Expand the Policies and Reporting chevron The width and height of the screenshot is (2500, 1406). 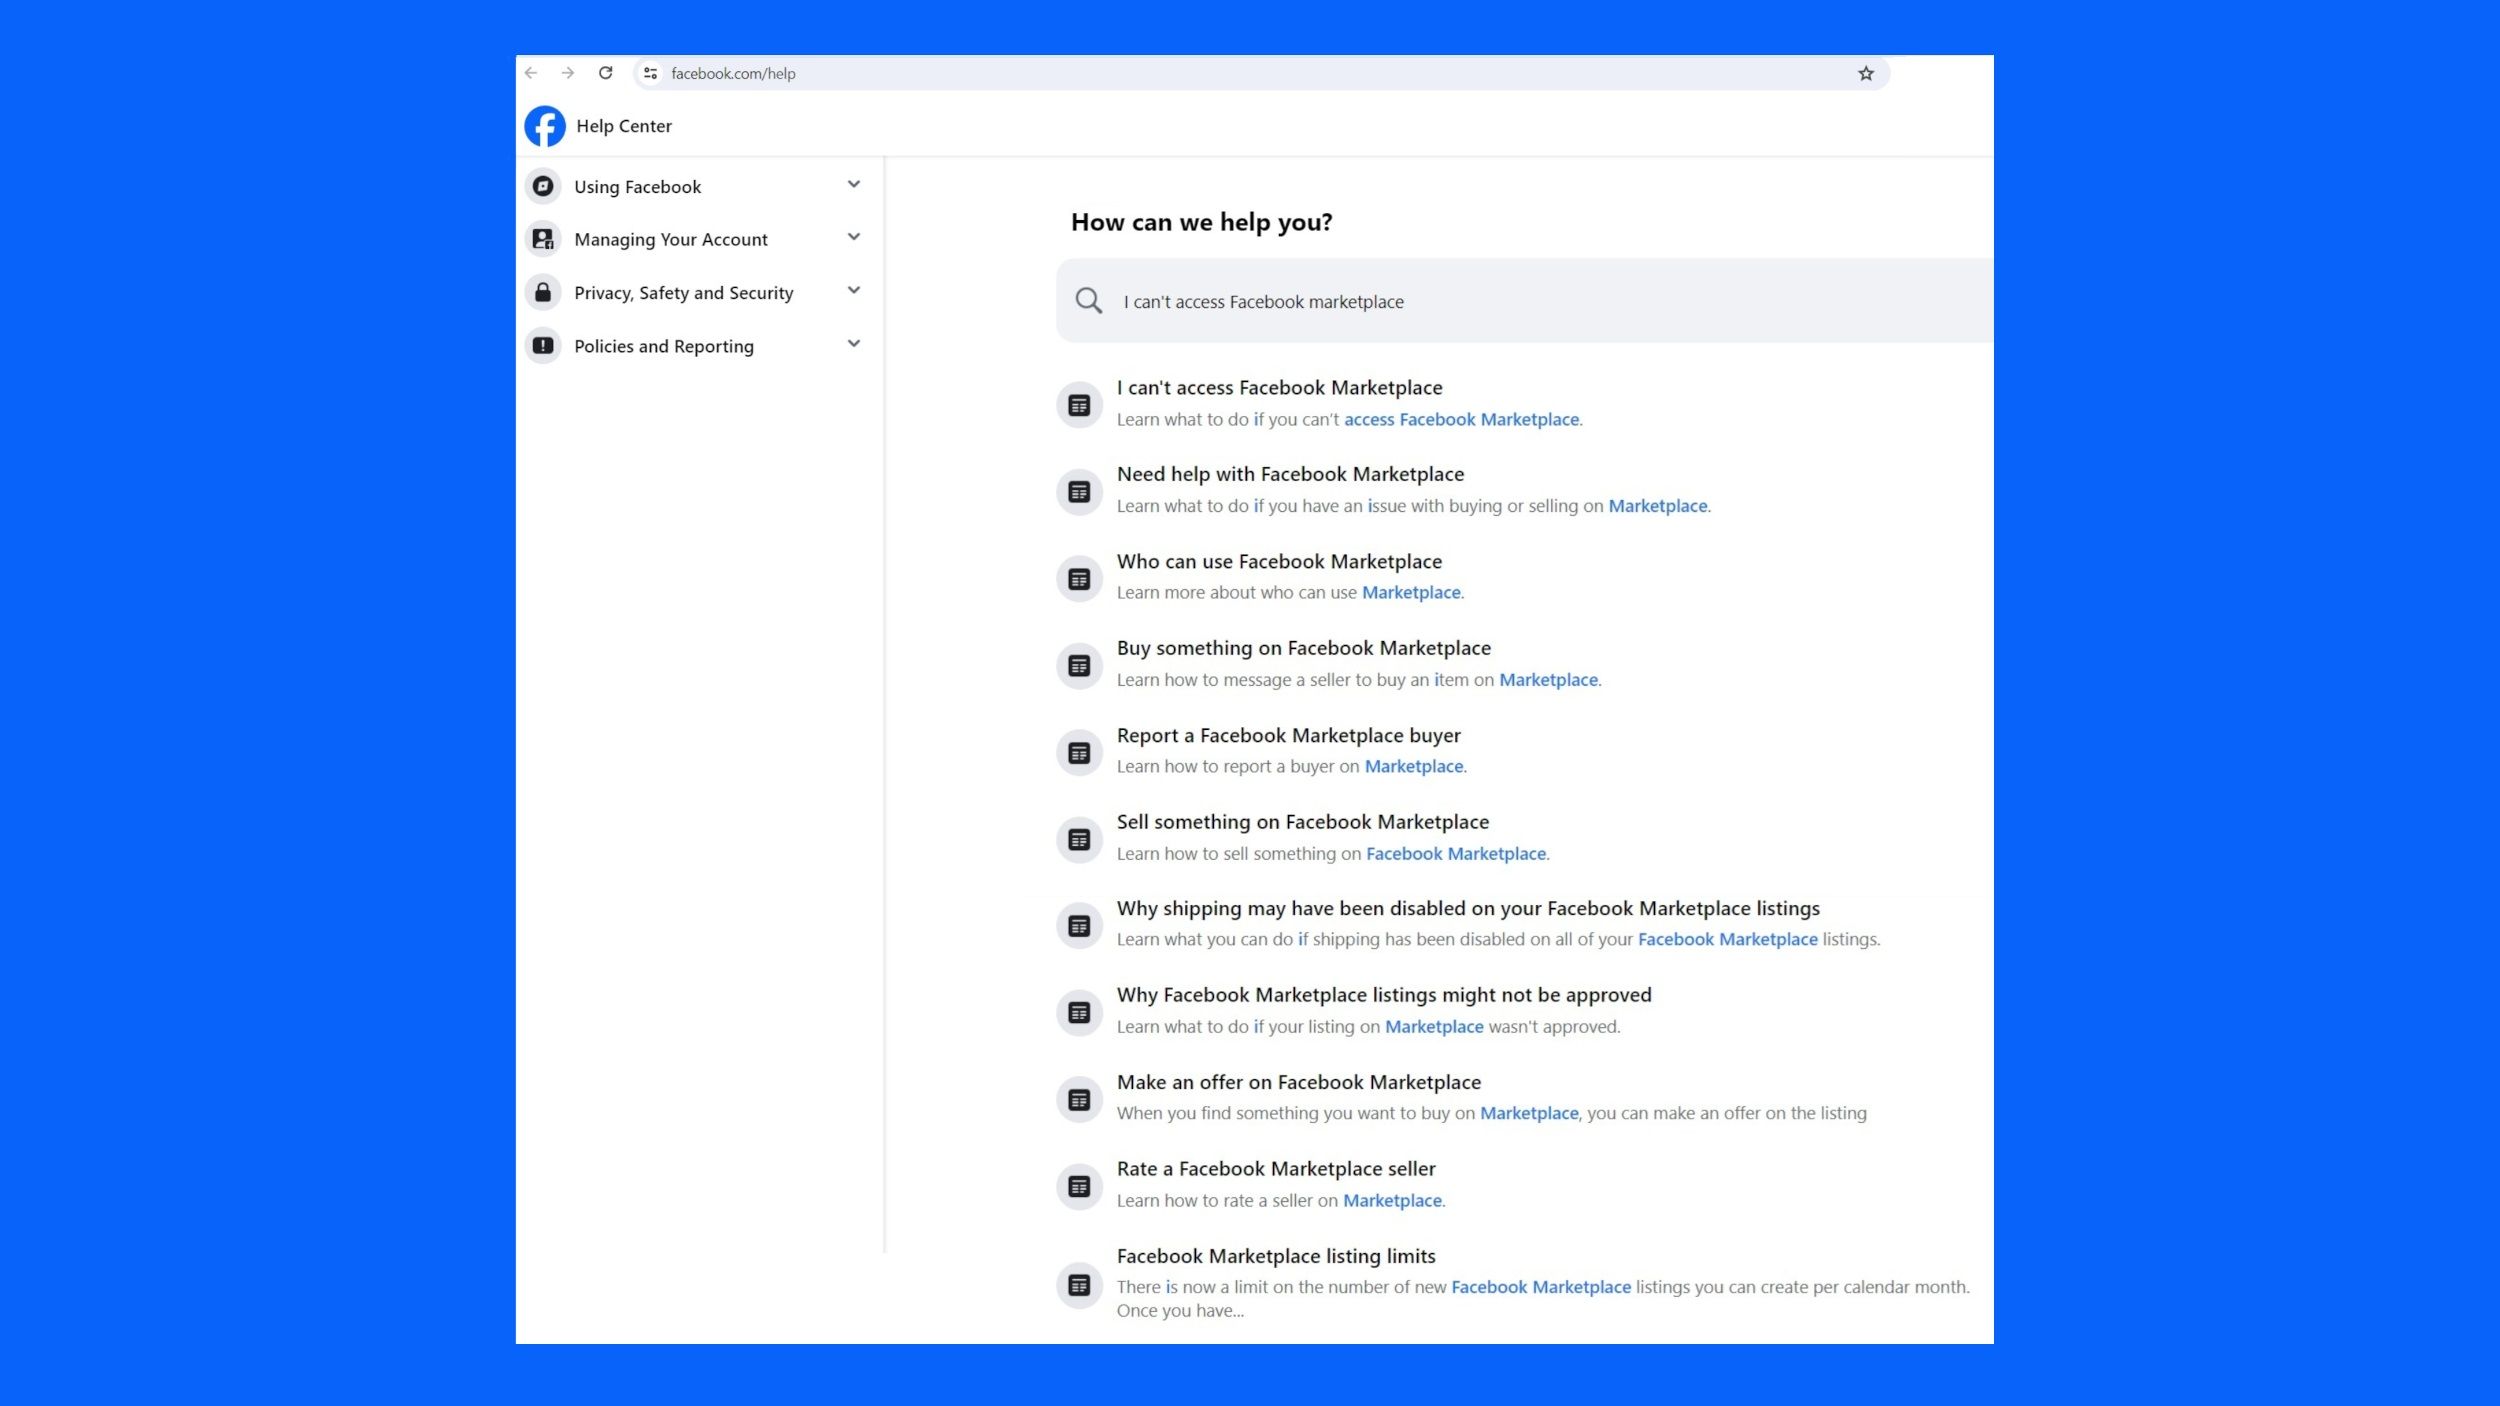click(853, 344)
